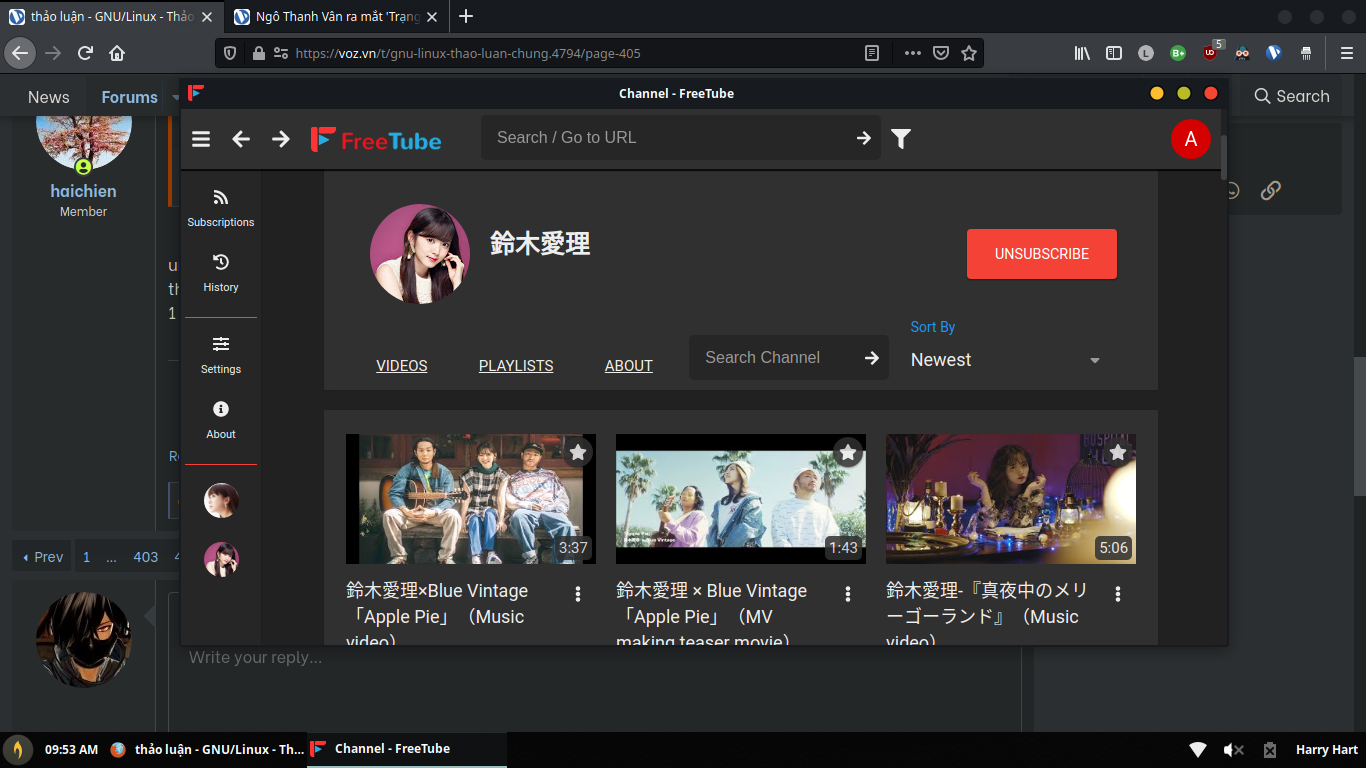Screen dimensions: 1366x768
Task: Click the green B+ extension icon
Action: pos(1178,53)
